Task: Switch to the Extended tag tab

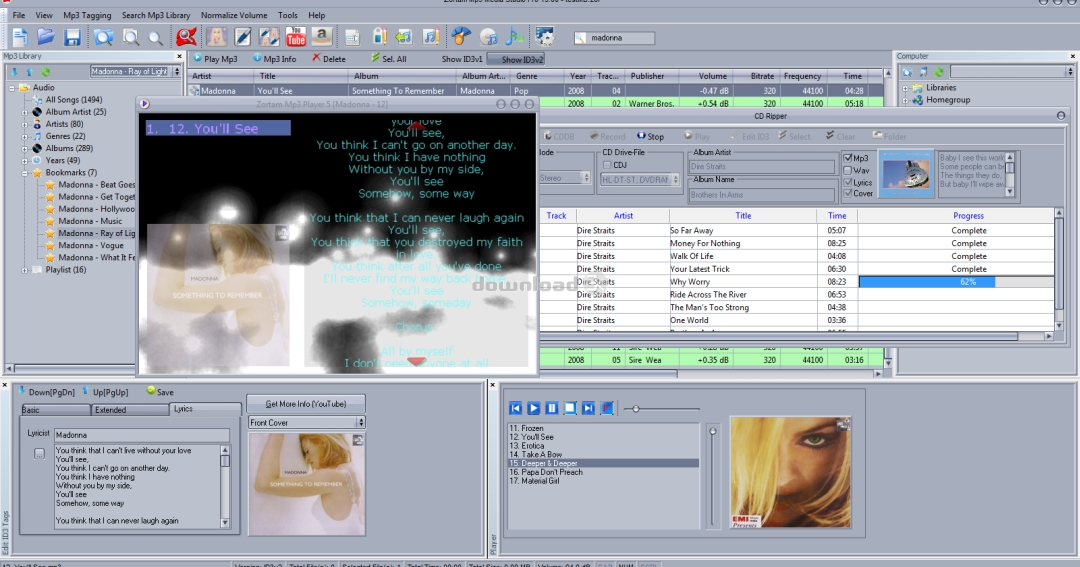Action: [x=130, y=410]
